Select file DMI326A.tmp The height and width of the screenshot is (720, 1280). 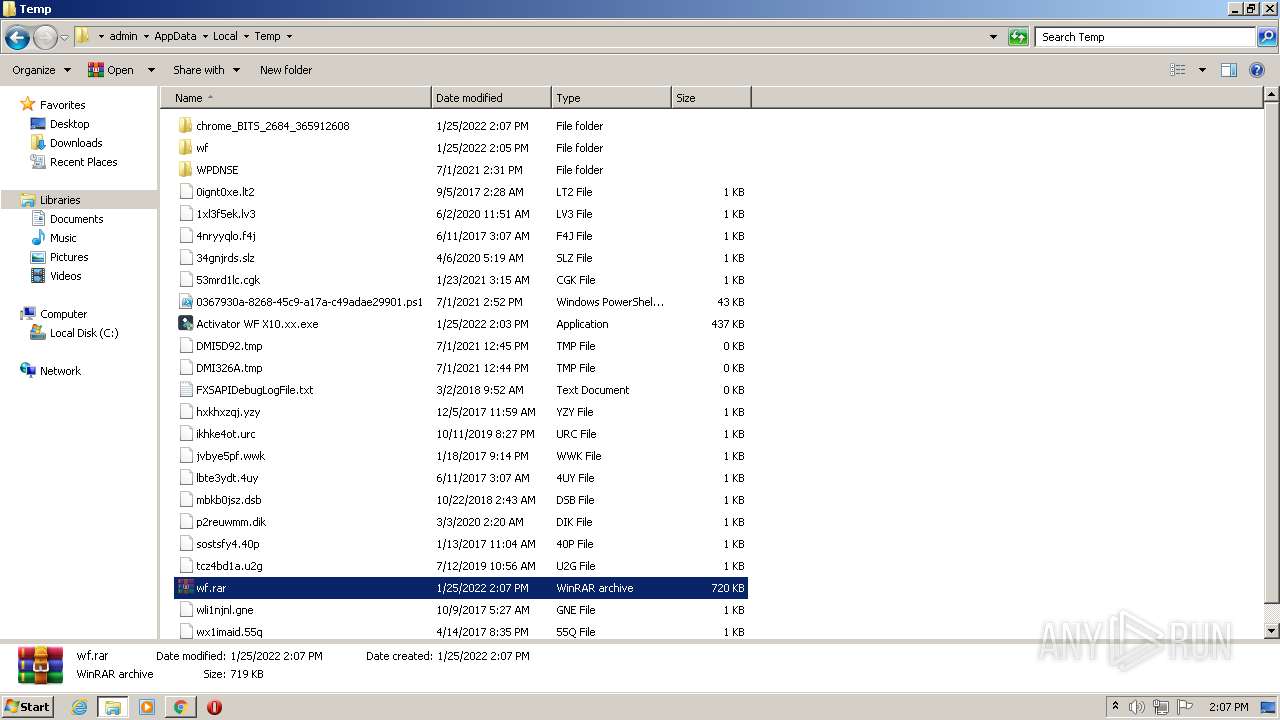[x=229, y=368]
